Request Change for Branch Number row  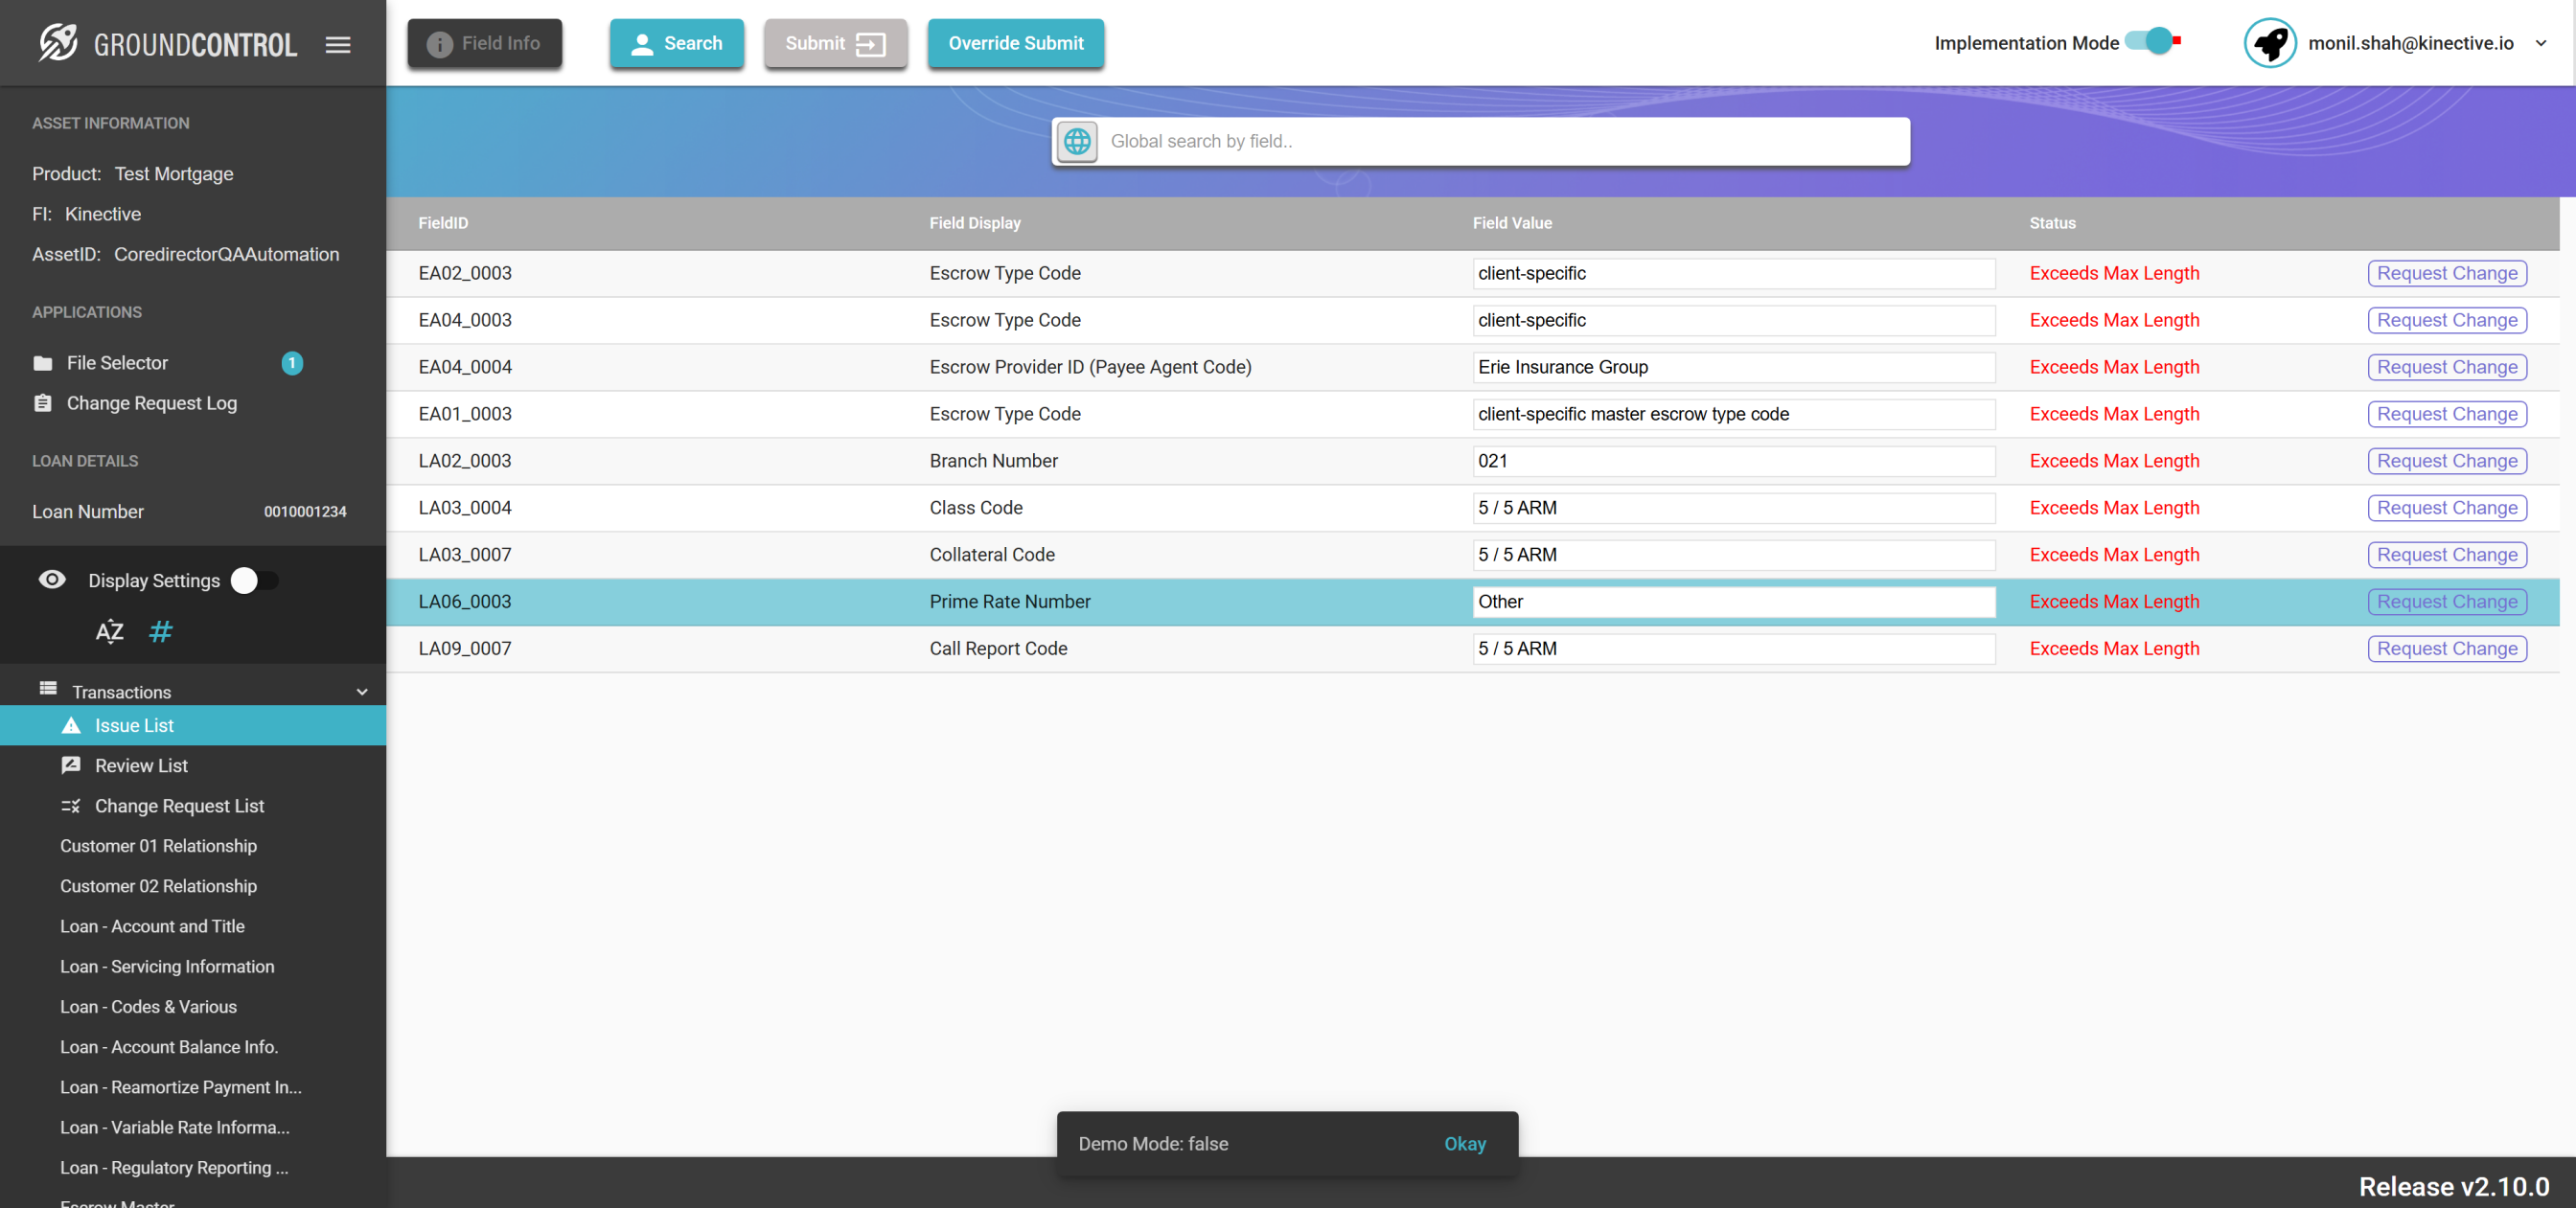(x=2446, y=461)
